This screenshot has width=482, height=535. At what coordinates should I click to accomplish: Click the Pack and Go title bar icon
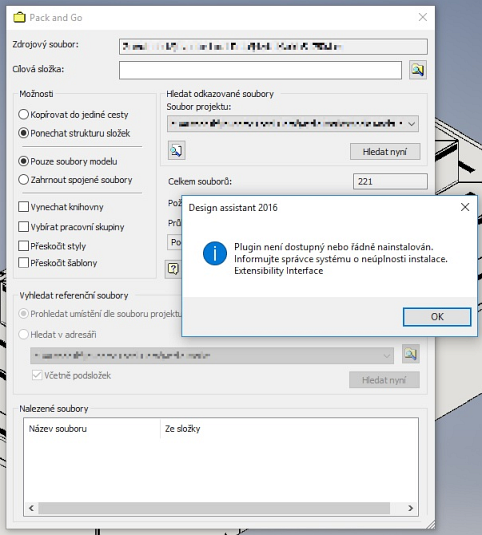(19, 17)
